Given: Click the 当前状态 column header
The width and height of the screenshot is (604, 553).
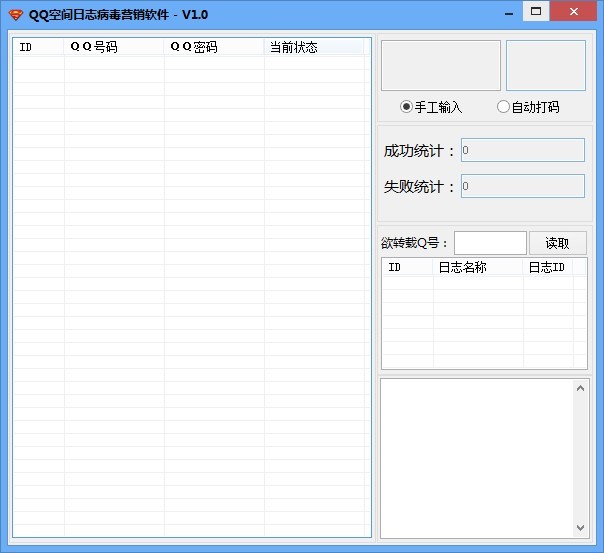Looking at the screenshot, I should (314, 47).
